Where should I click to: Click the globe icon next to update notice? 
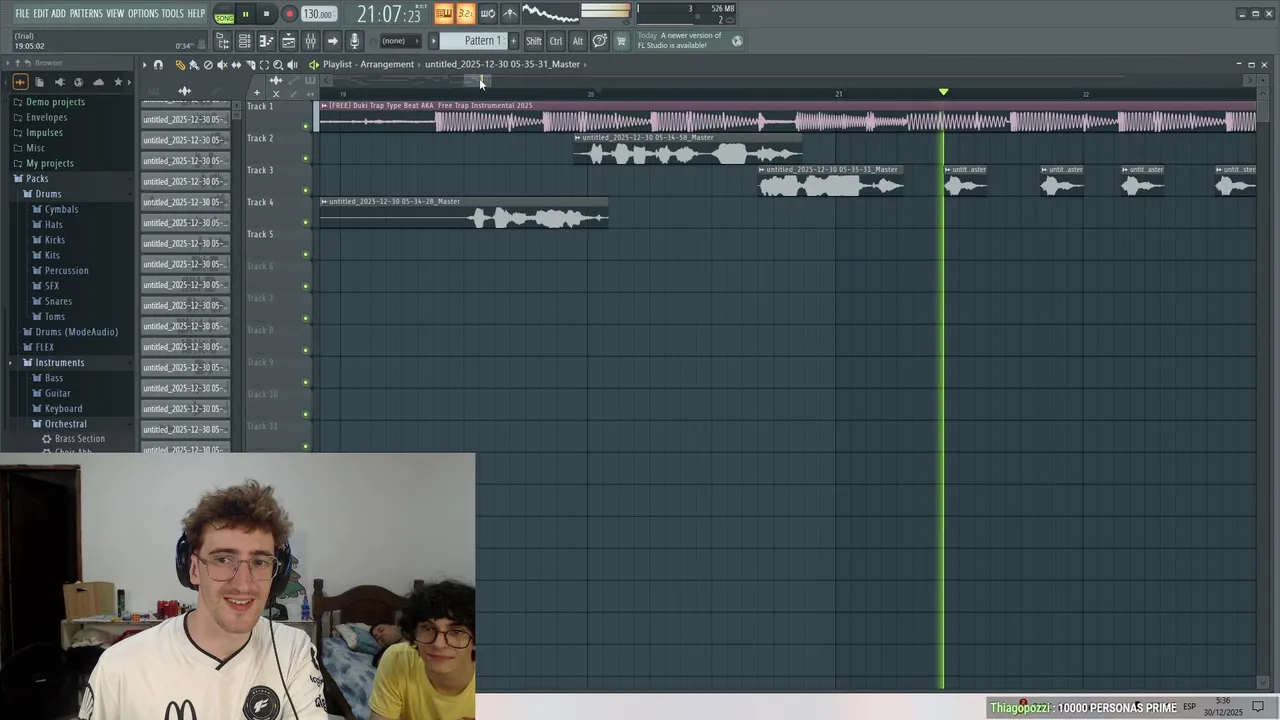click(x=737, y=41)
